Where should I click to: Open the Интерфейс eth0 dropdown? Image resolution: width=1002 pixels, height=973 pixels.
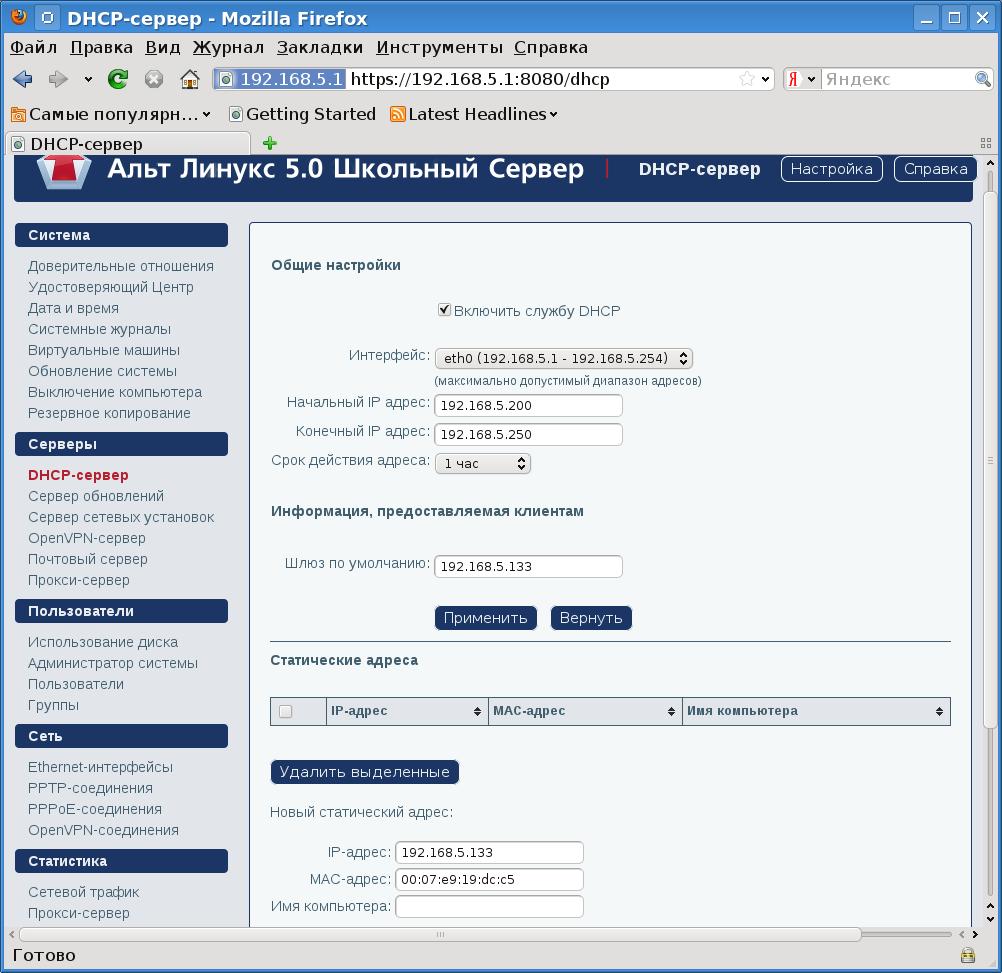563,358
